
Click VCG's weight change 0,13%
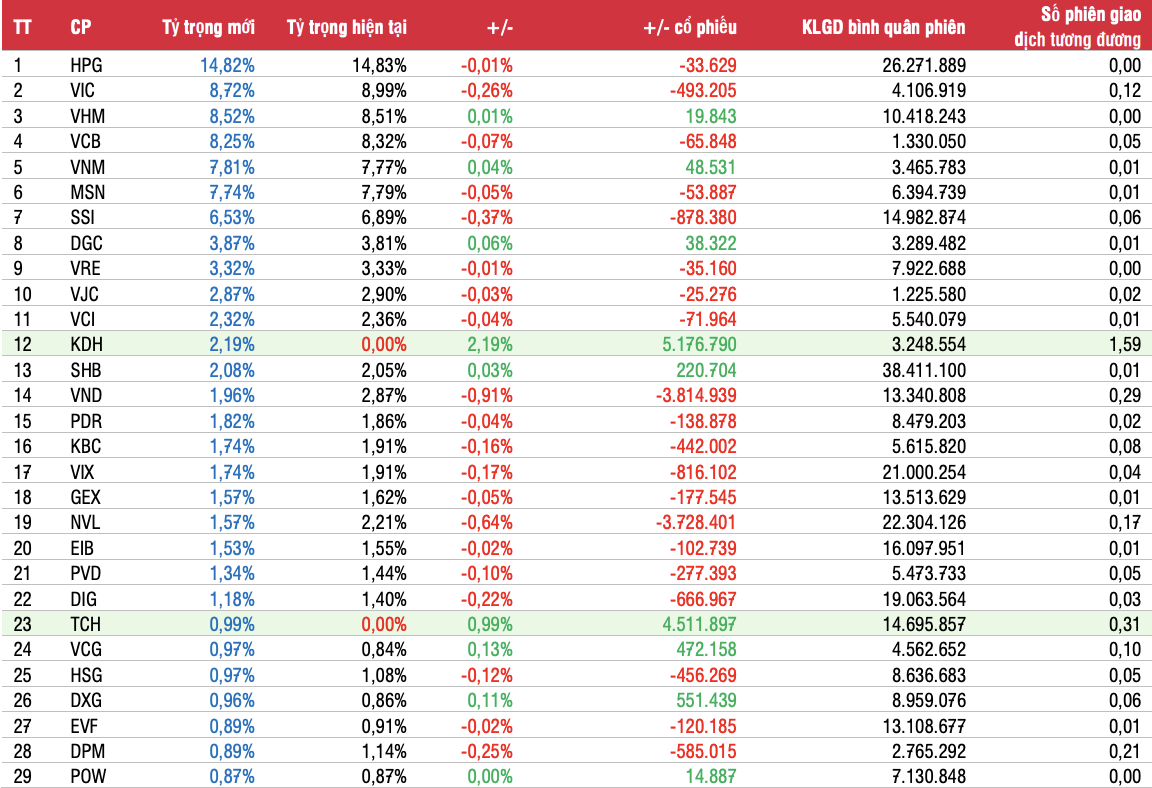pos(490,649)
